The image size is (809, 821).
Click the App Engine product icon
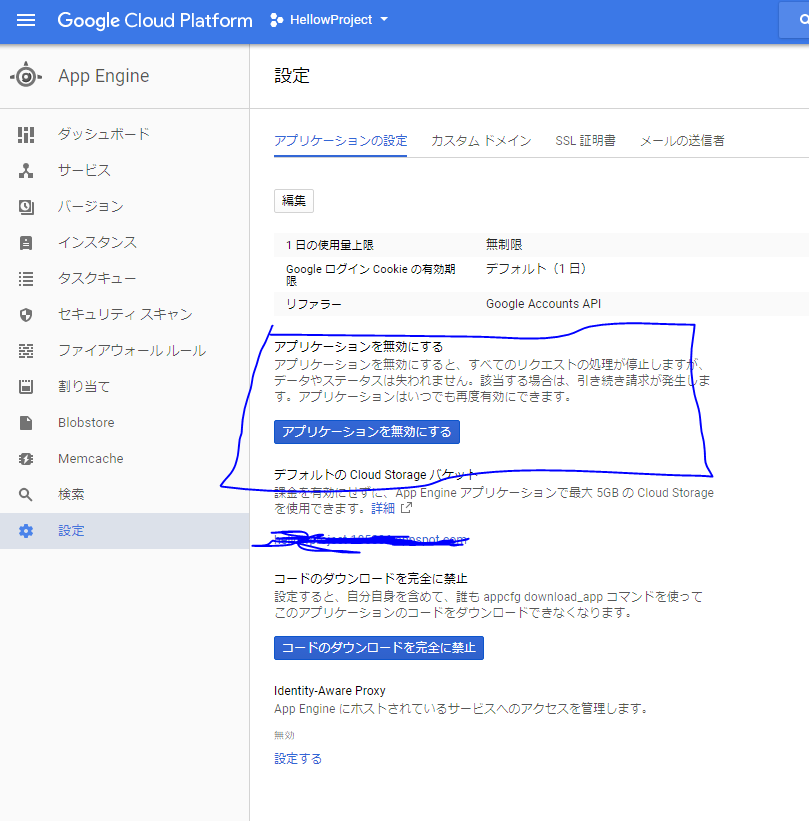pyautogui.click(x=26, y=76)
